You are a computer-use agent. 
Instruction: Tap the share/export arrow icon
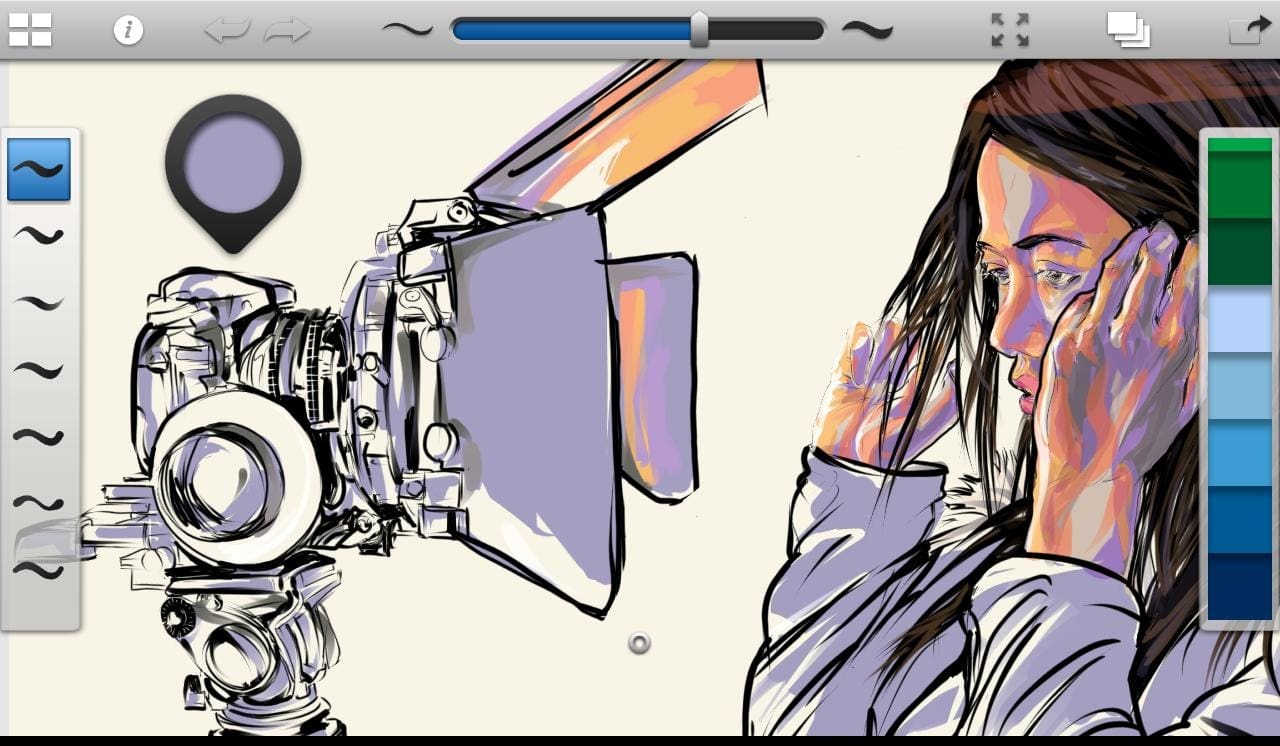1247,30
